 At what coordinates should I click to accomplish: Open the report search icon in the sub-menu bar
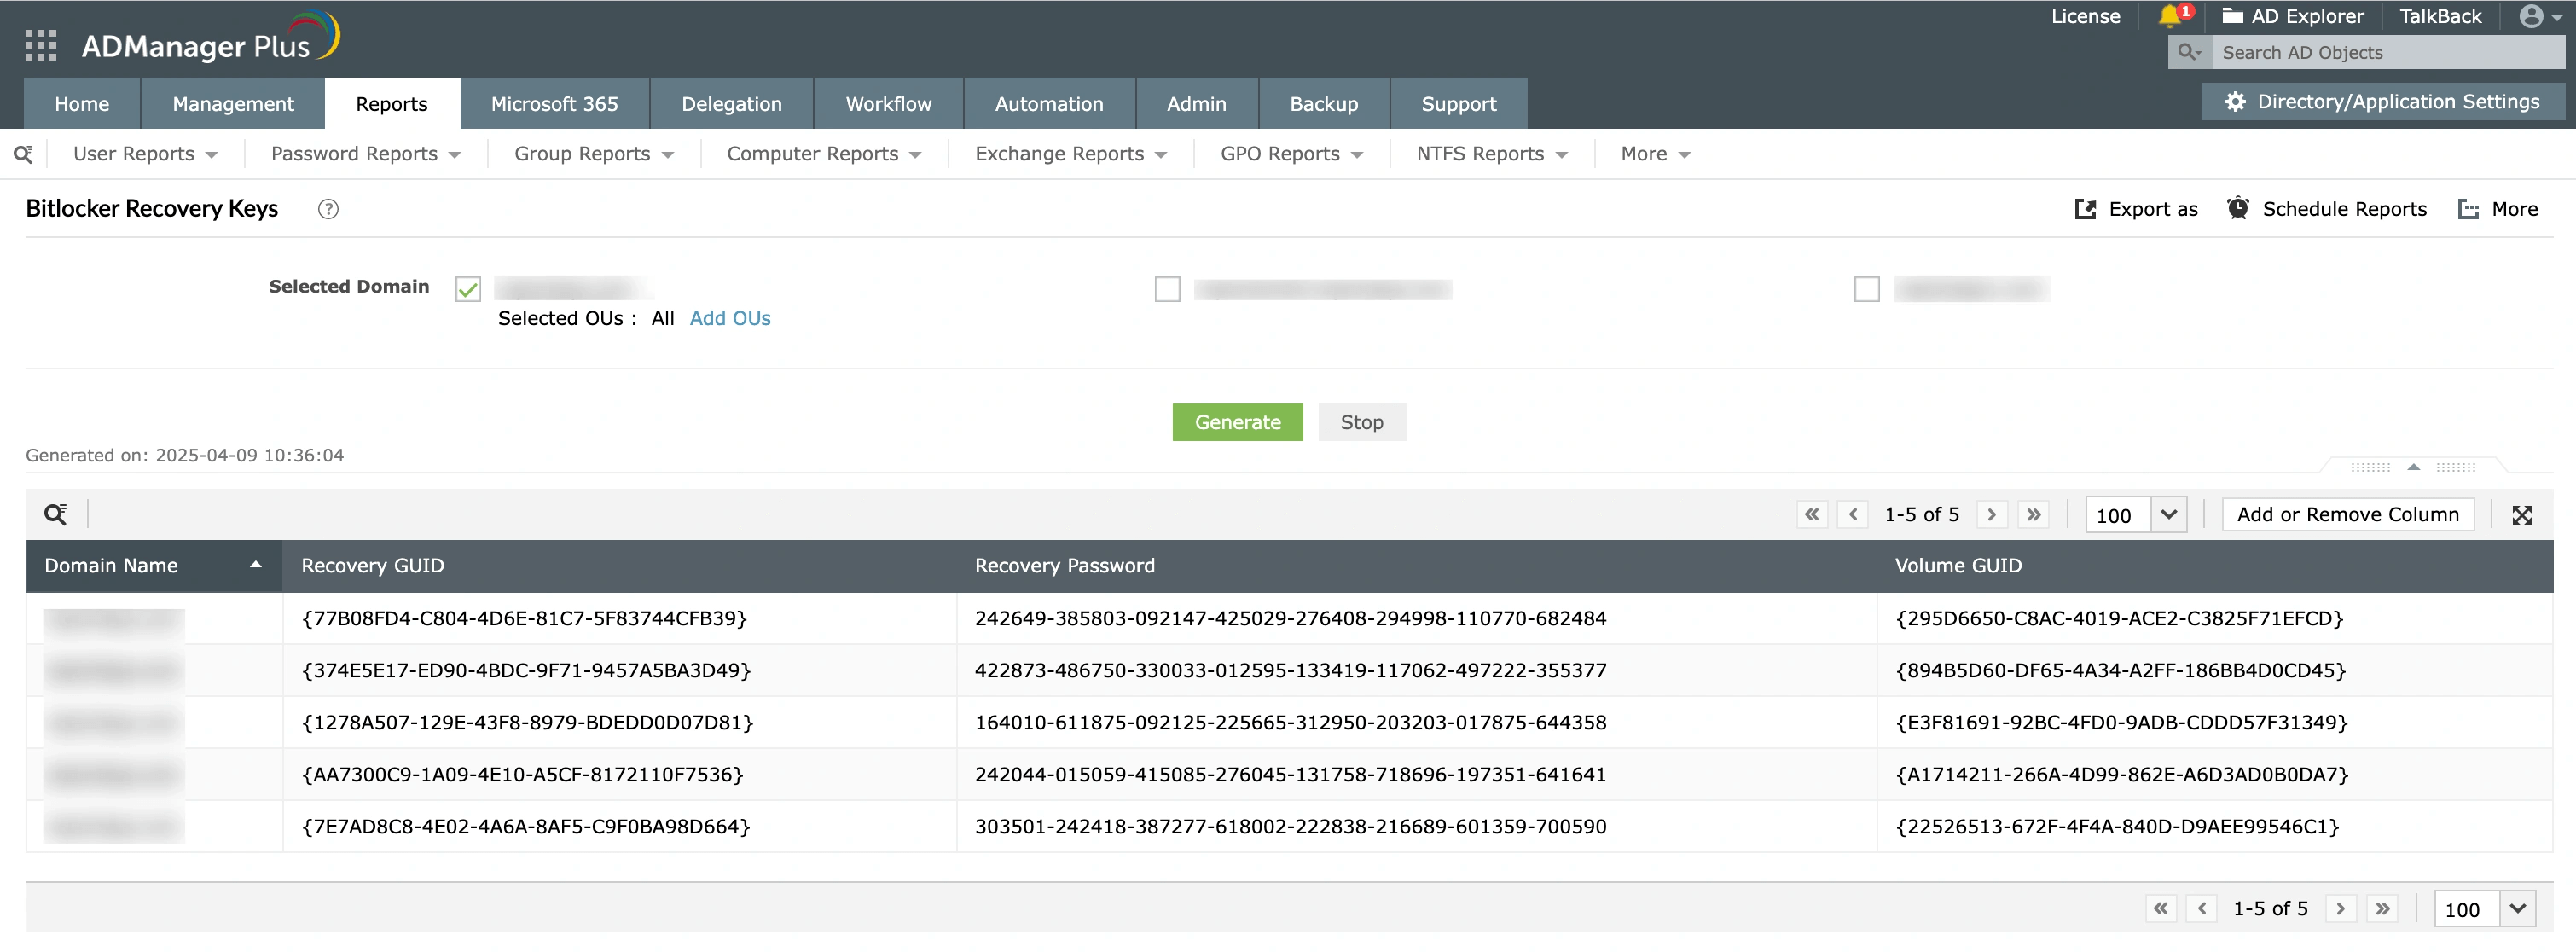click(23, 154)
